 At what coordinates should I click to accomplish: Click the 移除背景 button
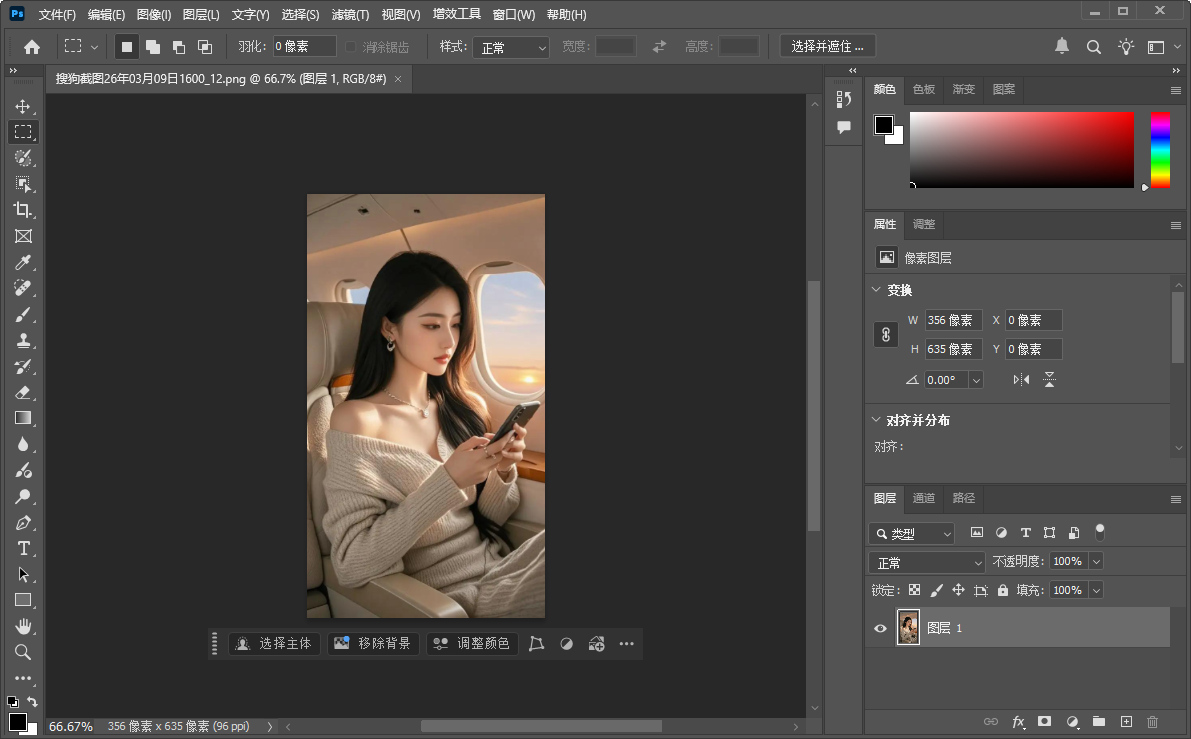372,643
